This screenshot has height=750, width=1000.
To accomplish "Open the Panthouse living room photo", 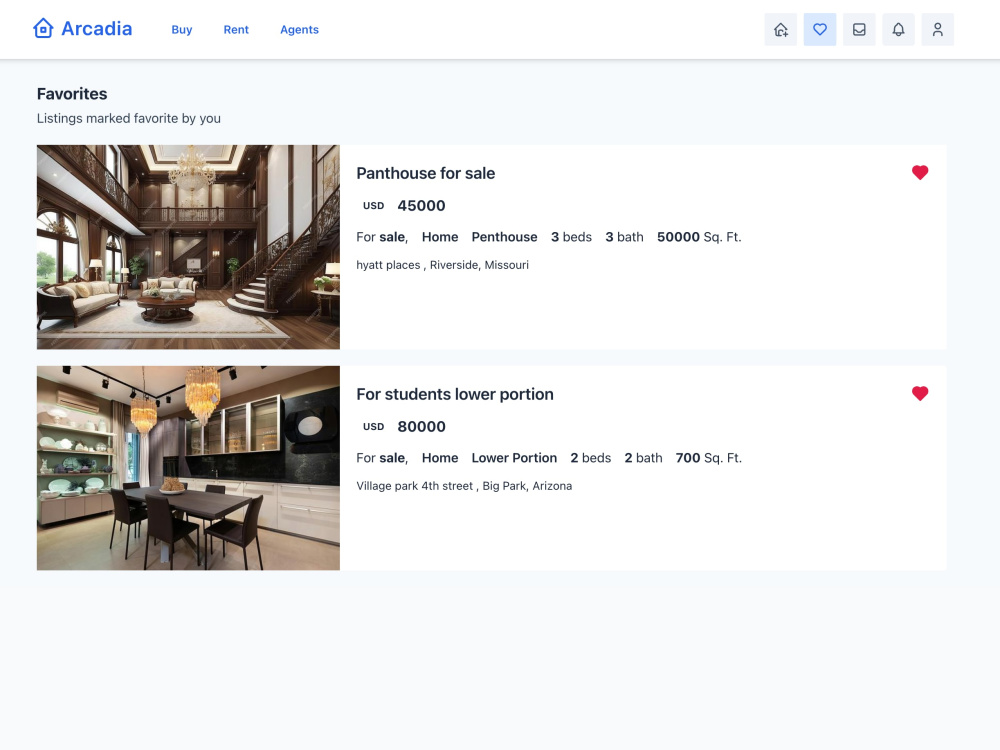I will 188,247.
